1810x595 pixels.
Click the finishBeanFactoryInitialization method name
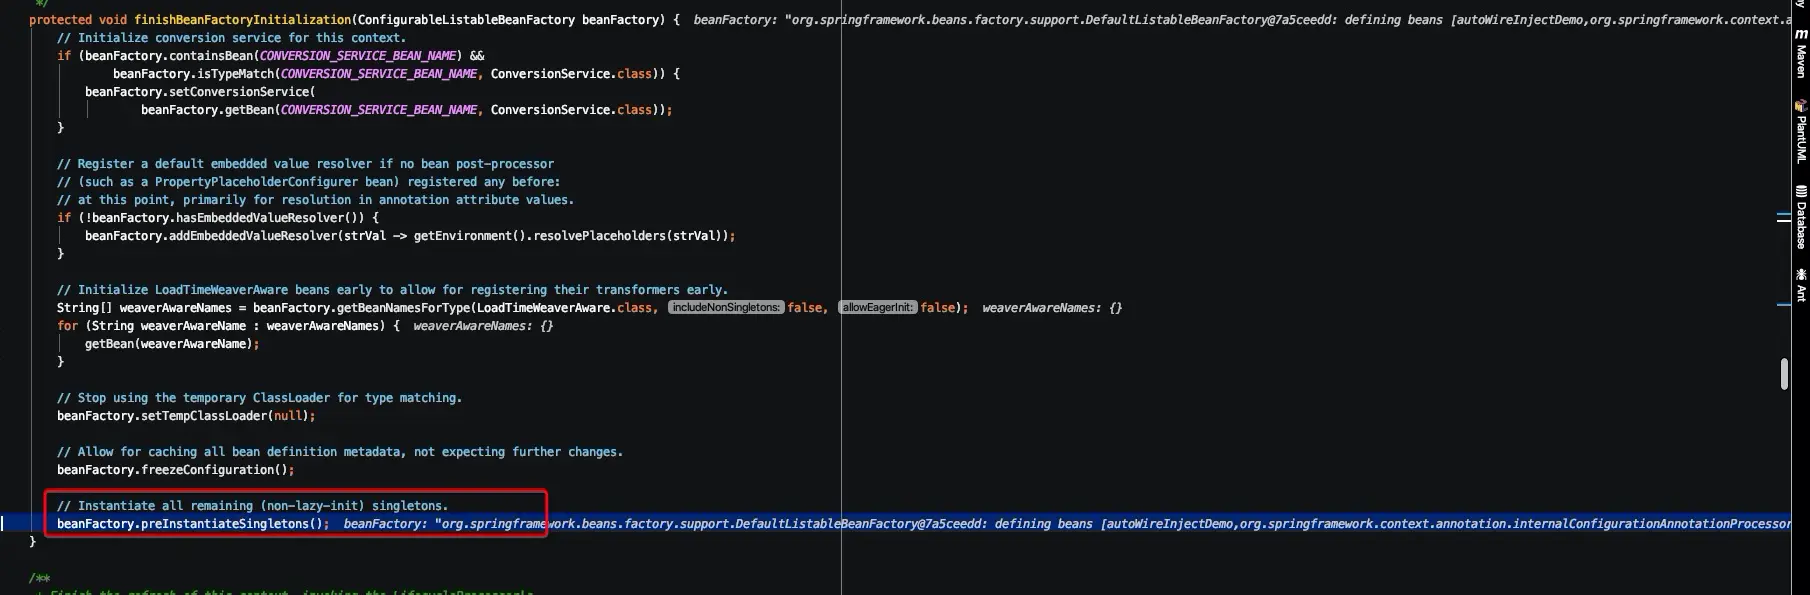(x=243, y=19)
